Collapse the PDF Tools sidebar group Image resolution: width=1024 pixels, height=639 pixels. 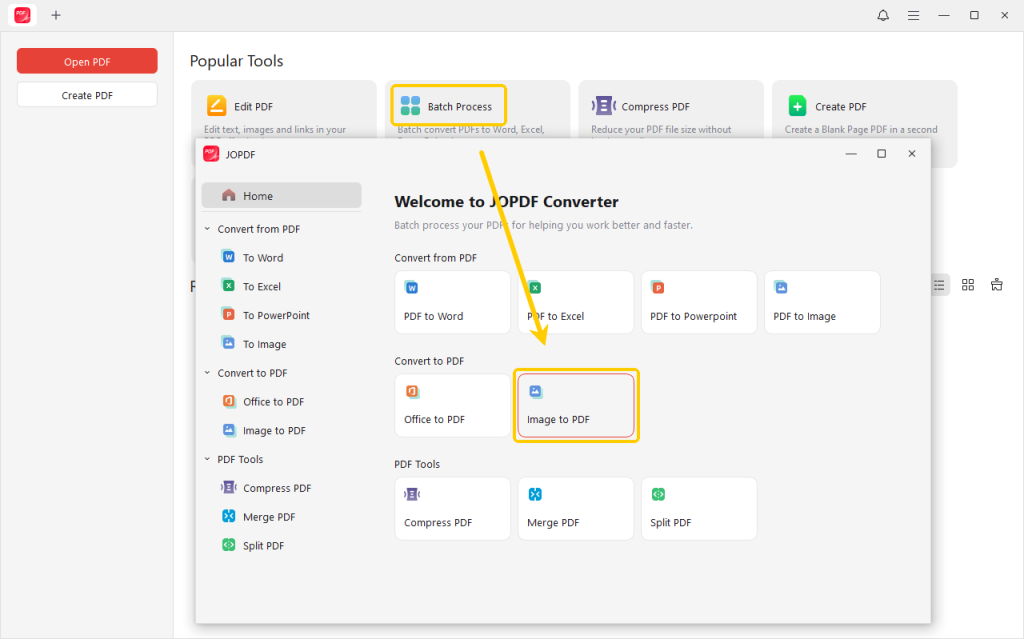207,459
